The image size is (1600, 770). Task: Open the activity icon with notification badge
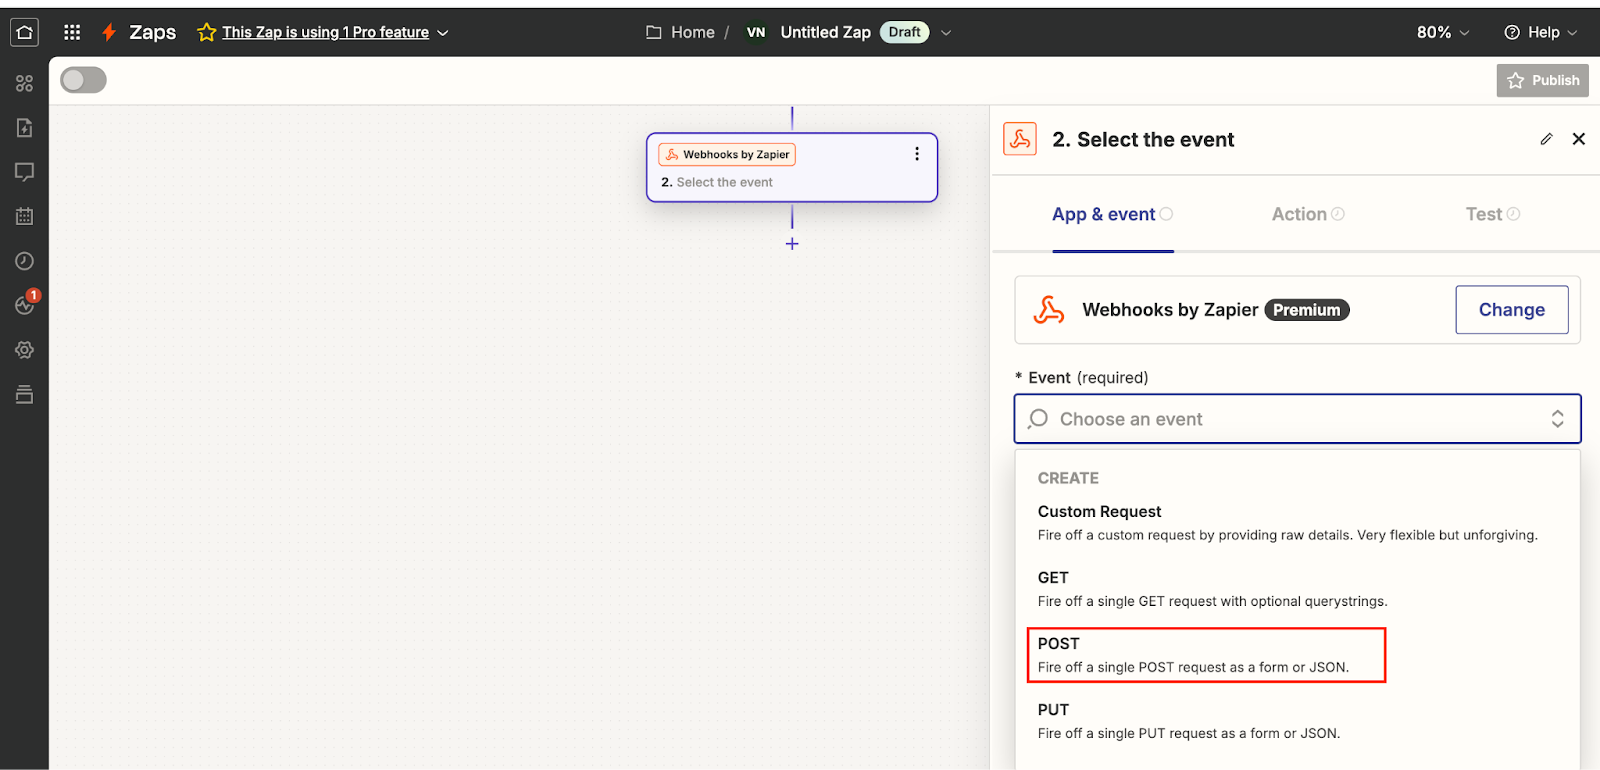pyautogui.click(x=24, y=305)
